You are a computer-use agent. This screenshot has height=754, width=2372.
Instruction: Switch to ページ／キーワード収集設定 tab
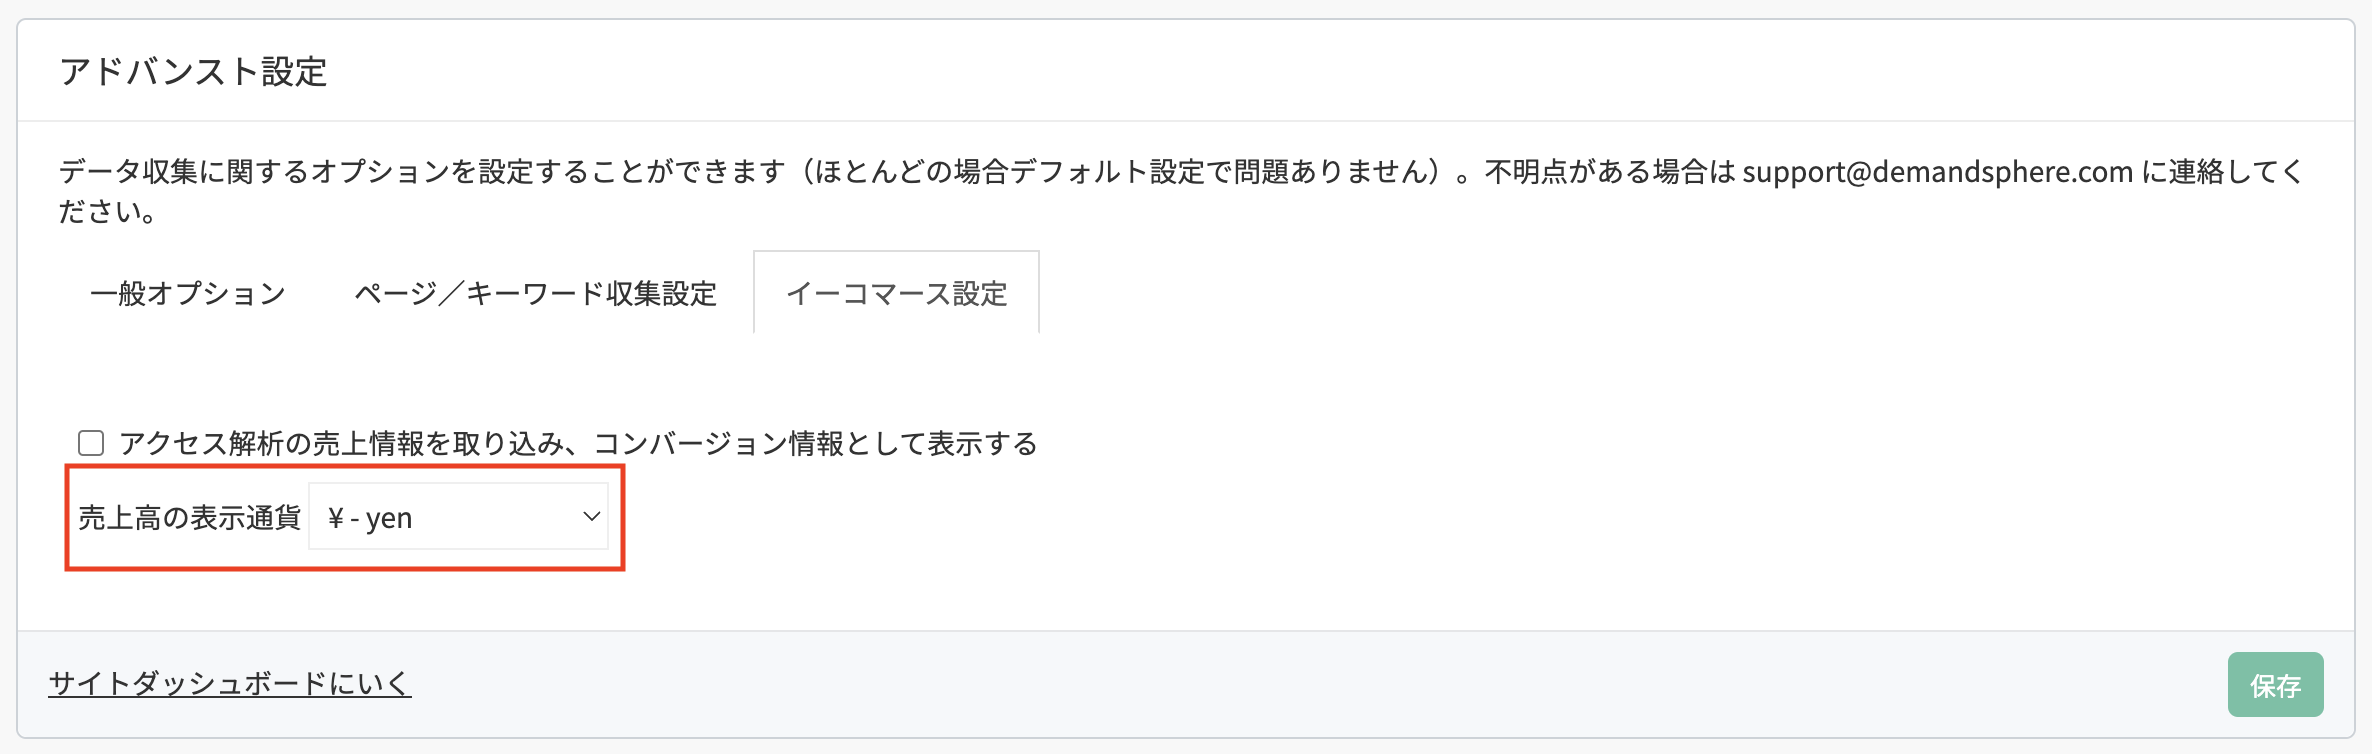pos(536,293)
